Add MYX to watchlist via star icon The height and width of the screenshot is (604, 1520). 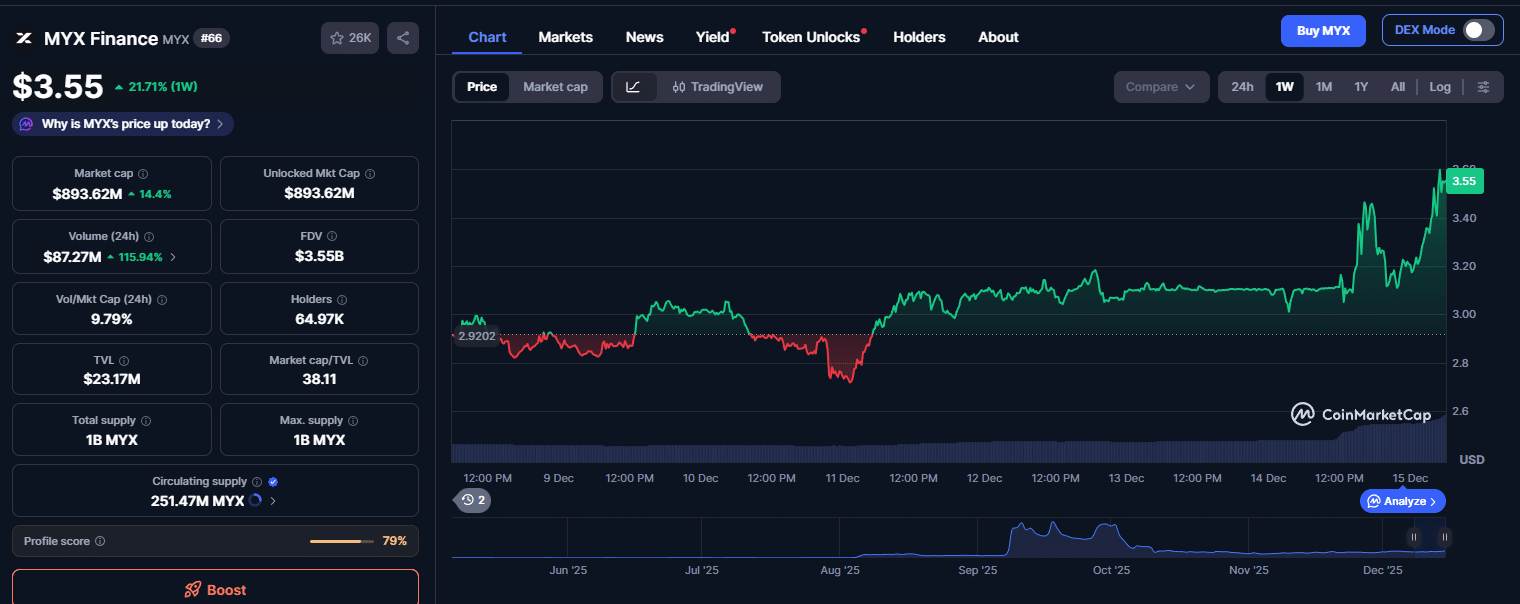click(336, 37)
